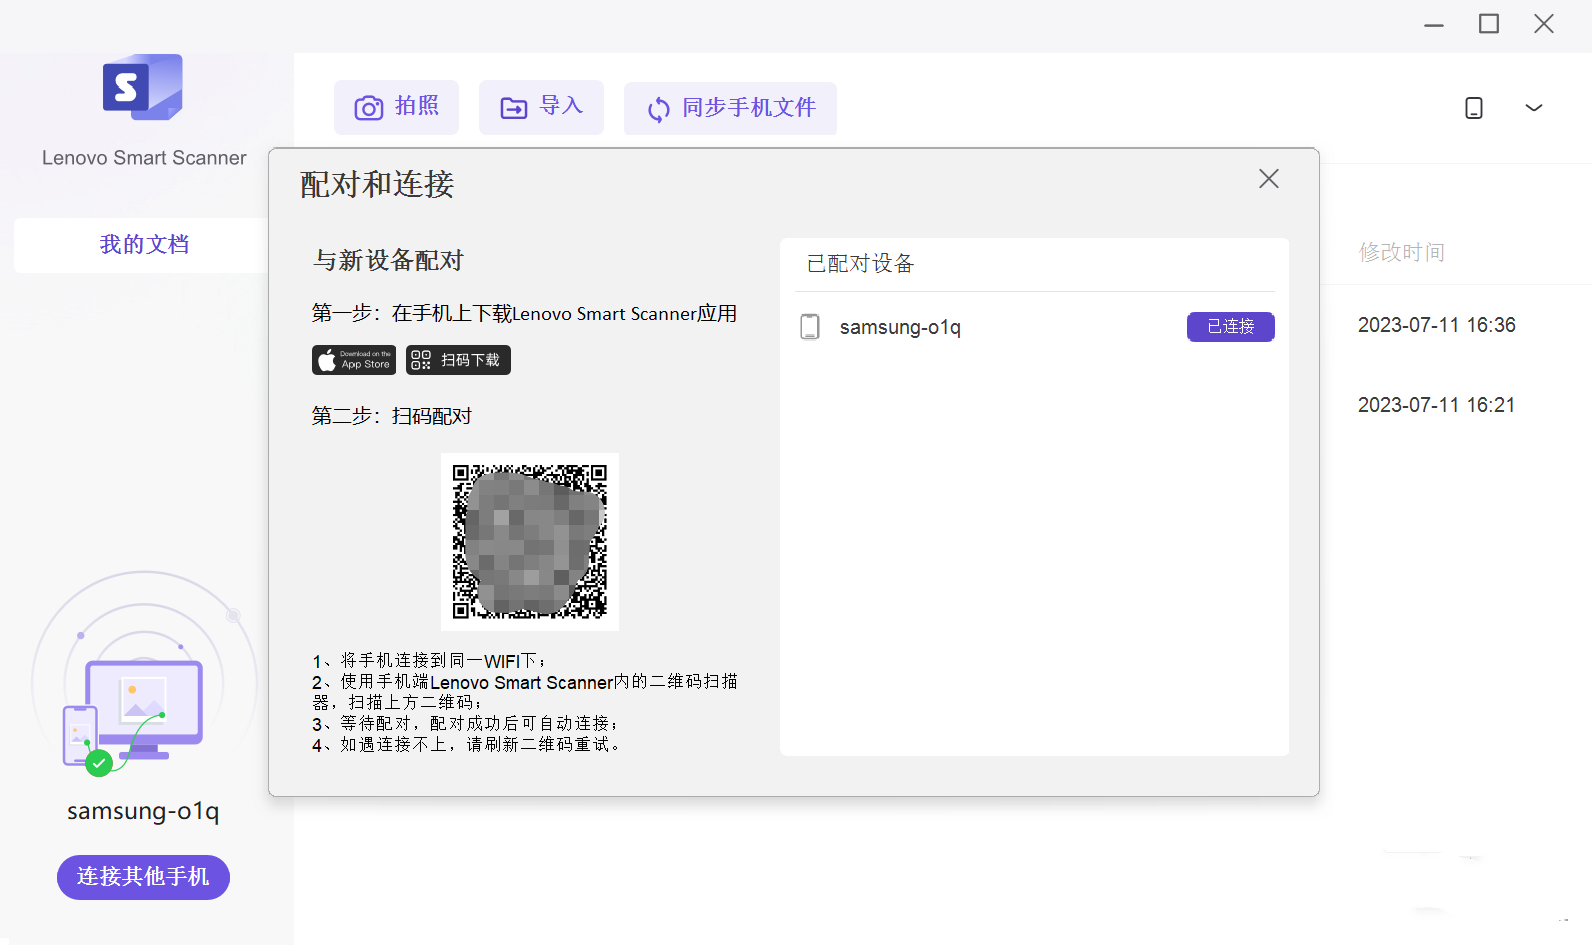Click the 已连接 status button

1230,327
